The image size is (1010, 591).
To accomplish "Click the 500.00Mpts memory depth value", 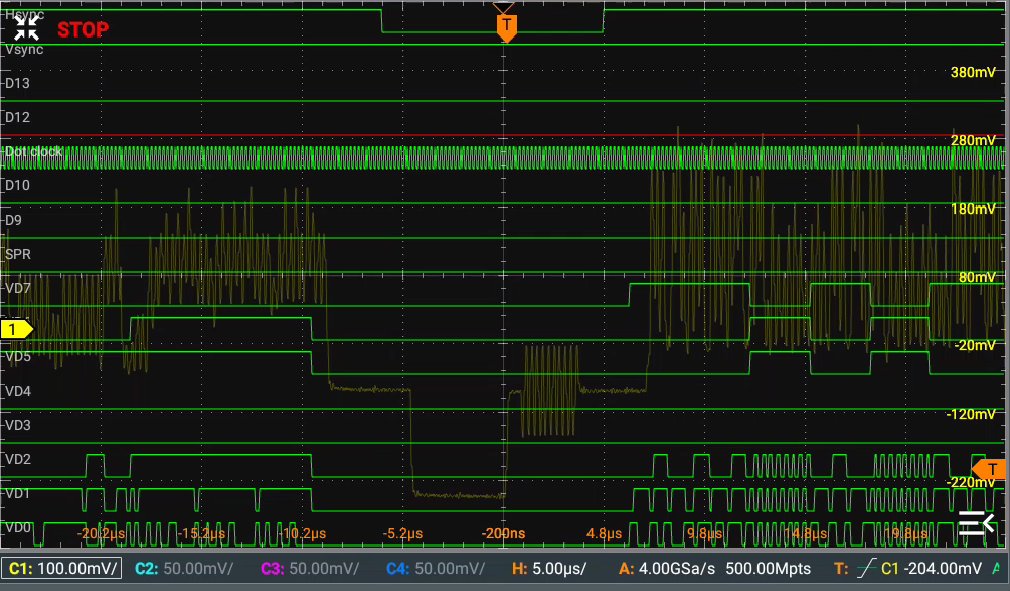I will coord(768,568).
